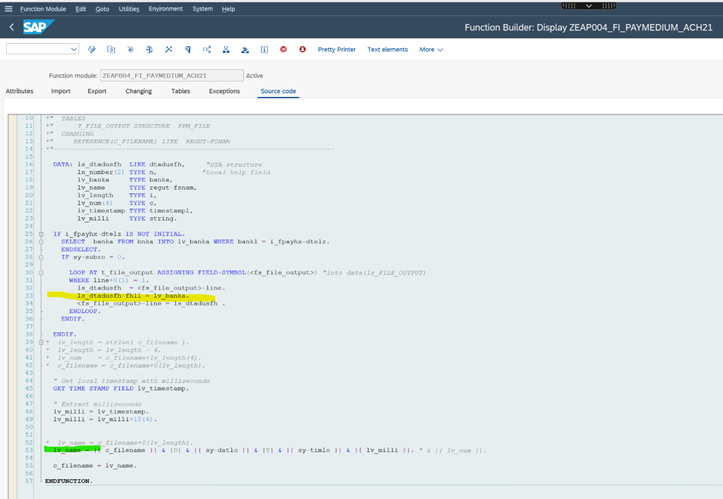Click the 'GET TIME STAMP FIELD lv_timestamp' line
The height and width of the screenshot is (499, 723).
pos(121,389)
